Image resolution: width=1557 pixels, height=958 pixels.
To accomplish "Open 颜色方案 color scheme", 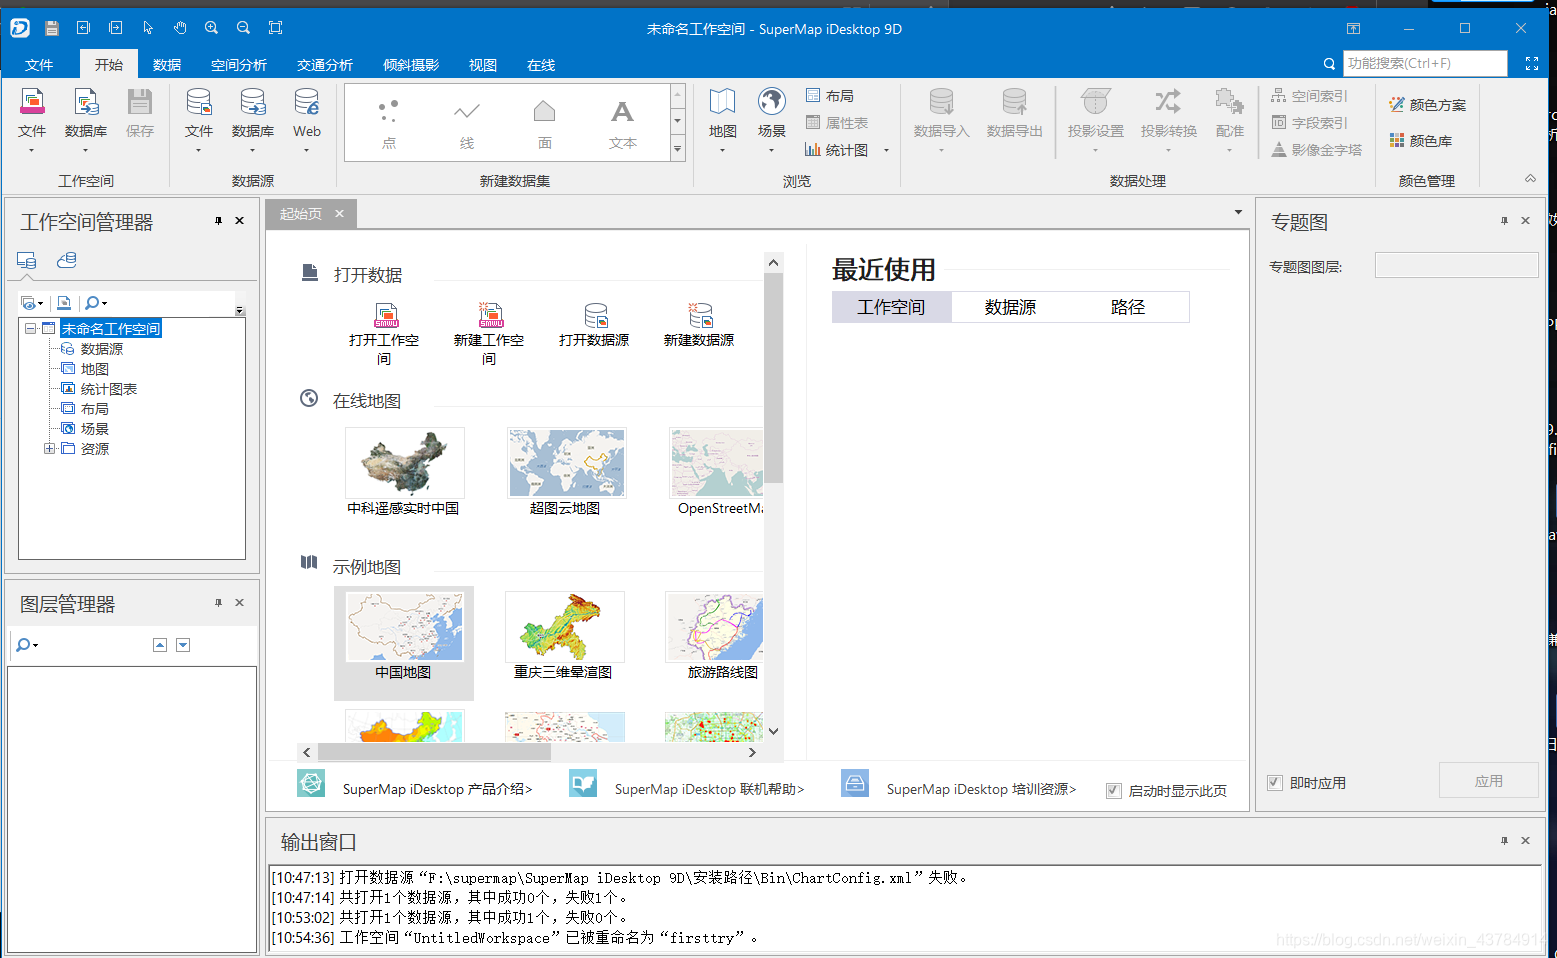I will click(x=1428, y=105).
